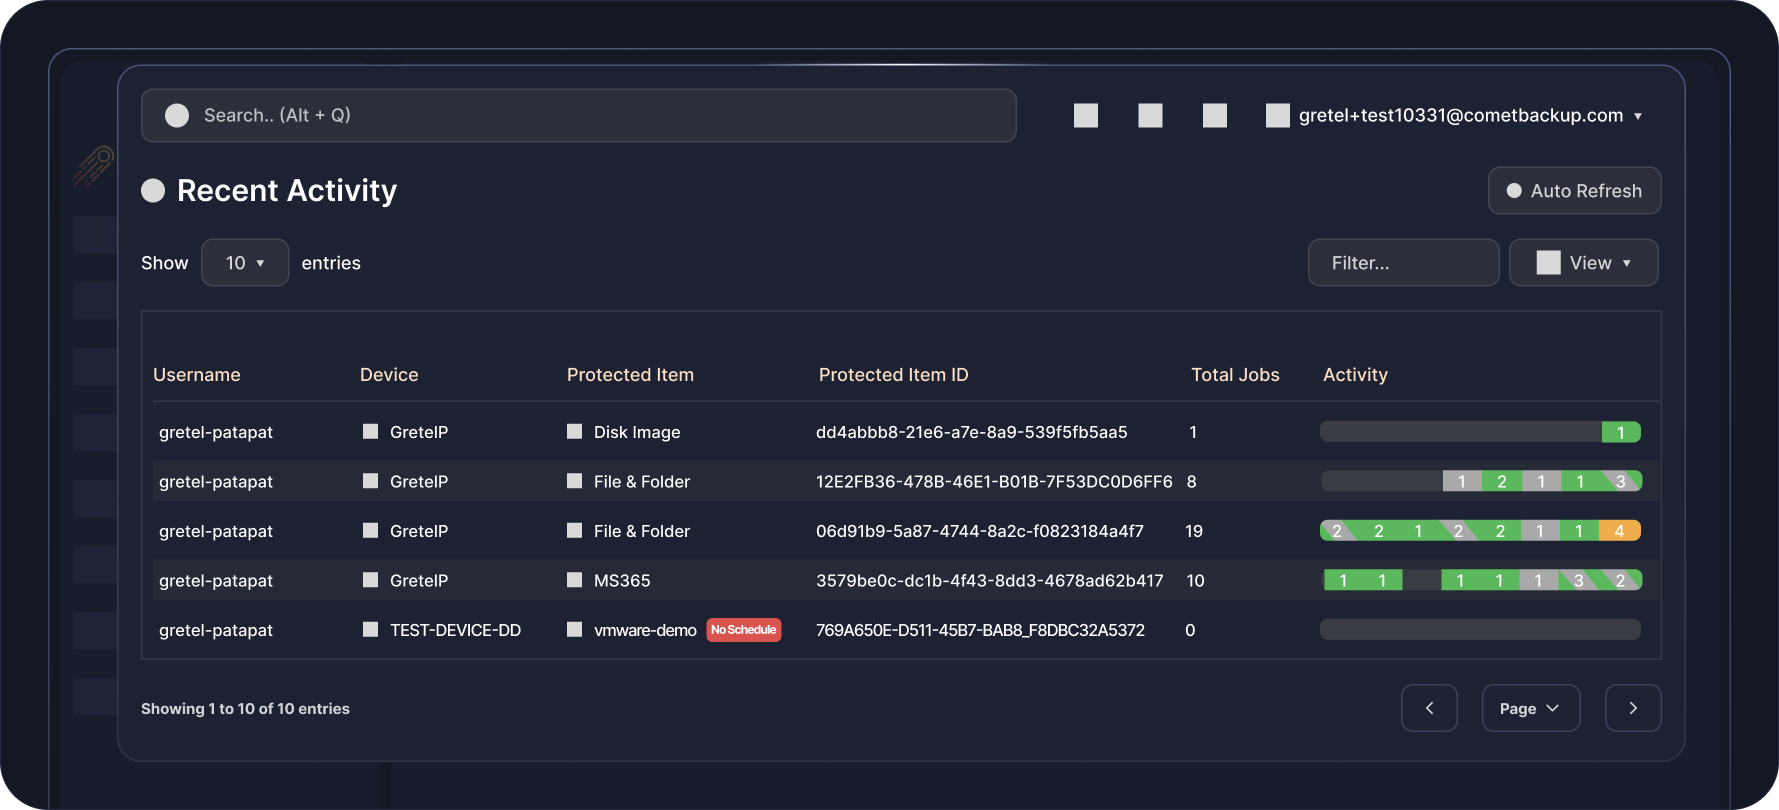Click the orange 4 segment in activity bar
Image resolution: width=1779 pixels, height=810 pixels.
pos(1619,531)
